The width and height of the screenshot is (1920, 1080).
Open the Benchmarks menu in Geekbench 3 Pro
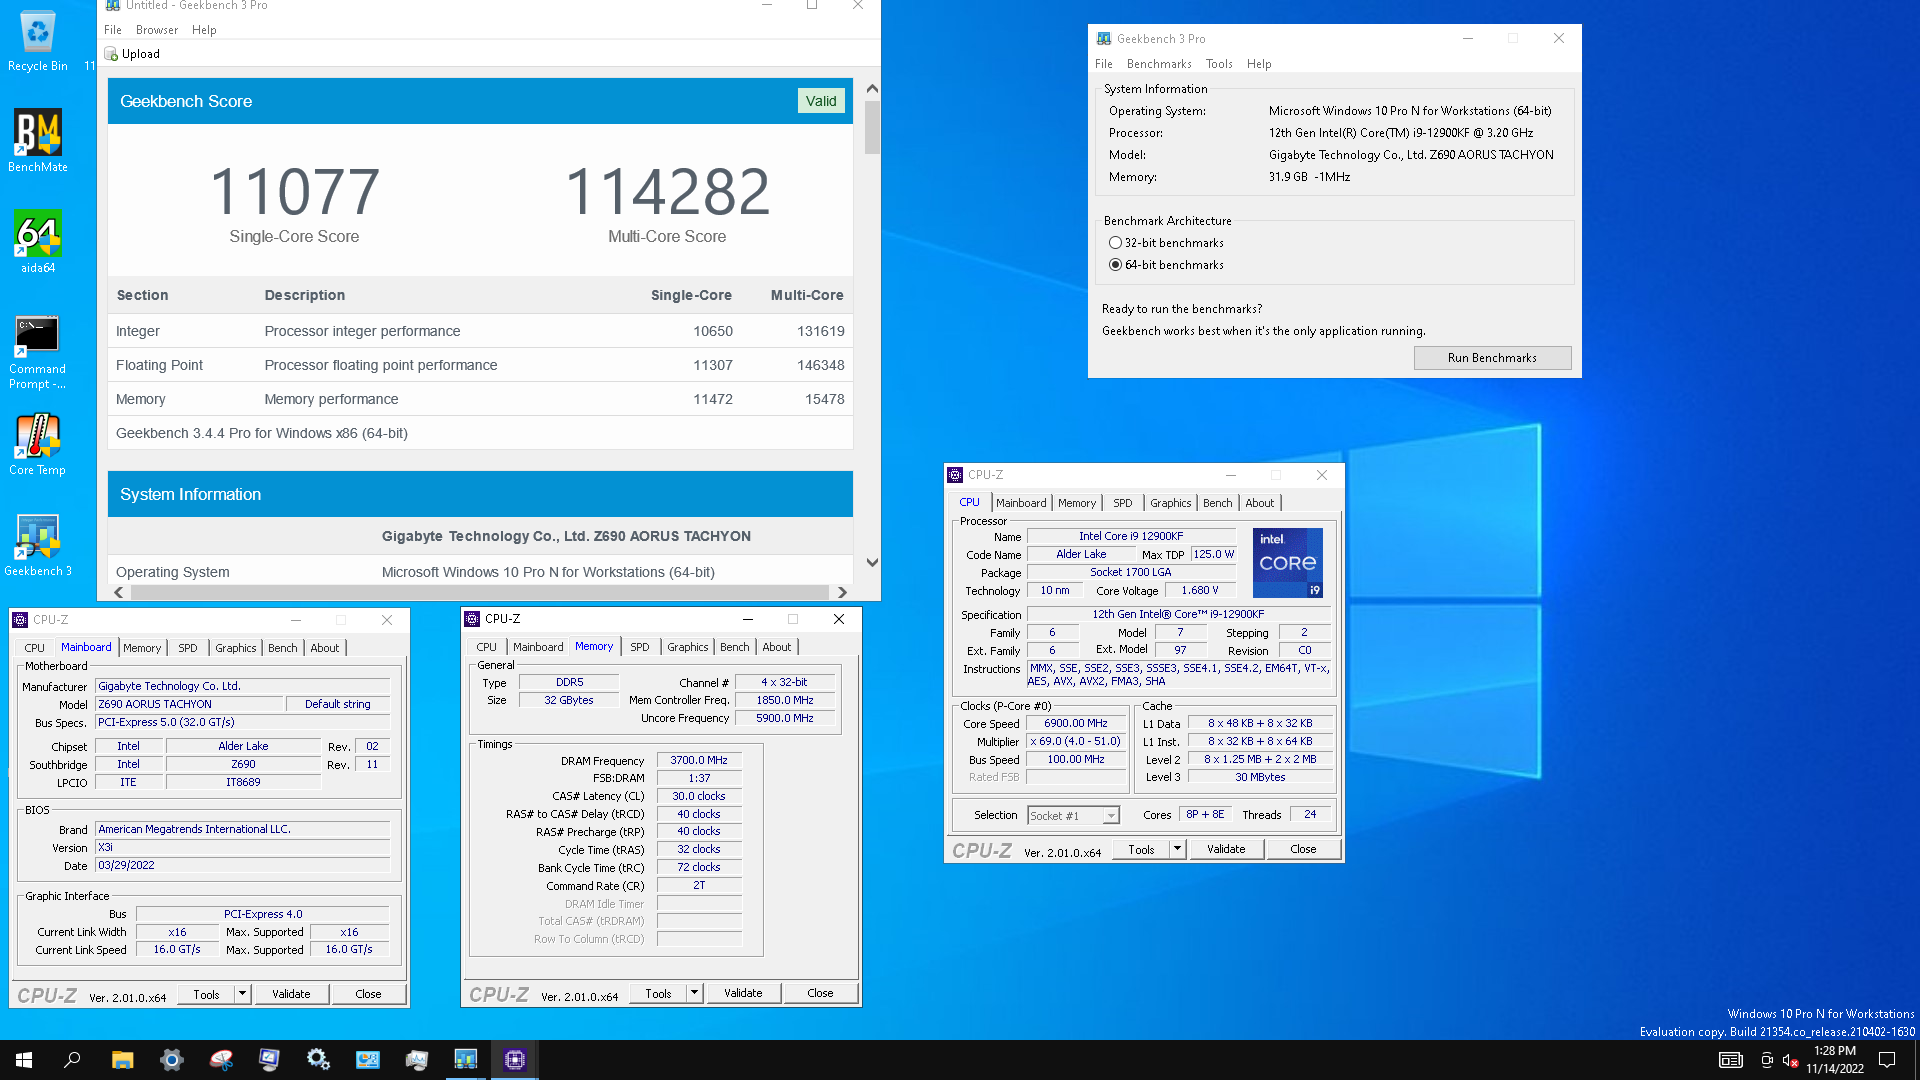pyautogui.click(x=1159, y=64)
